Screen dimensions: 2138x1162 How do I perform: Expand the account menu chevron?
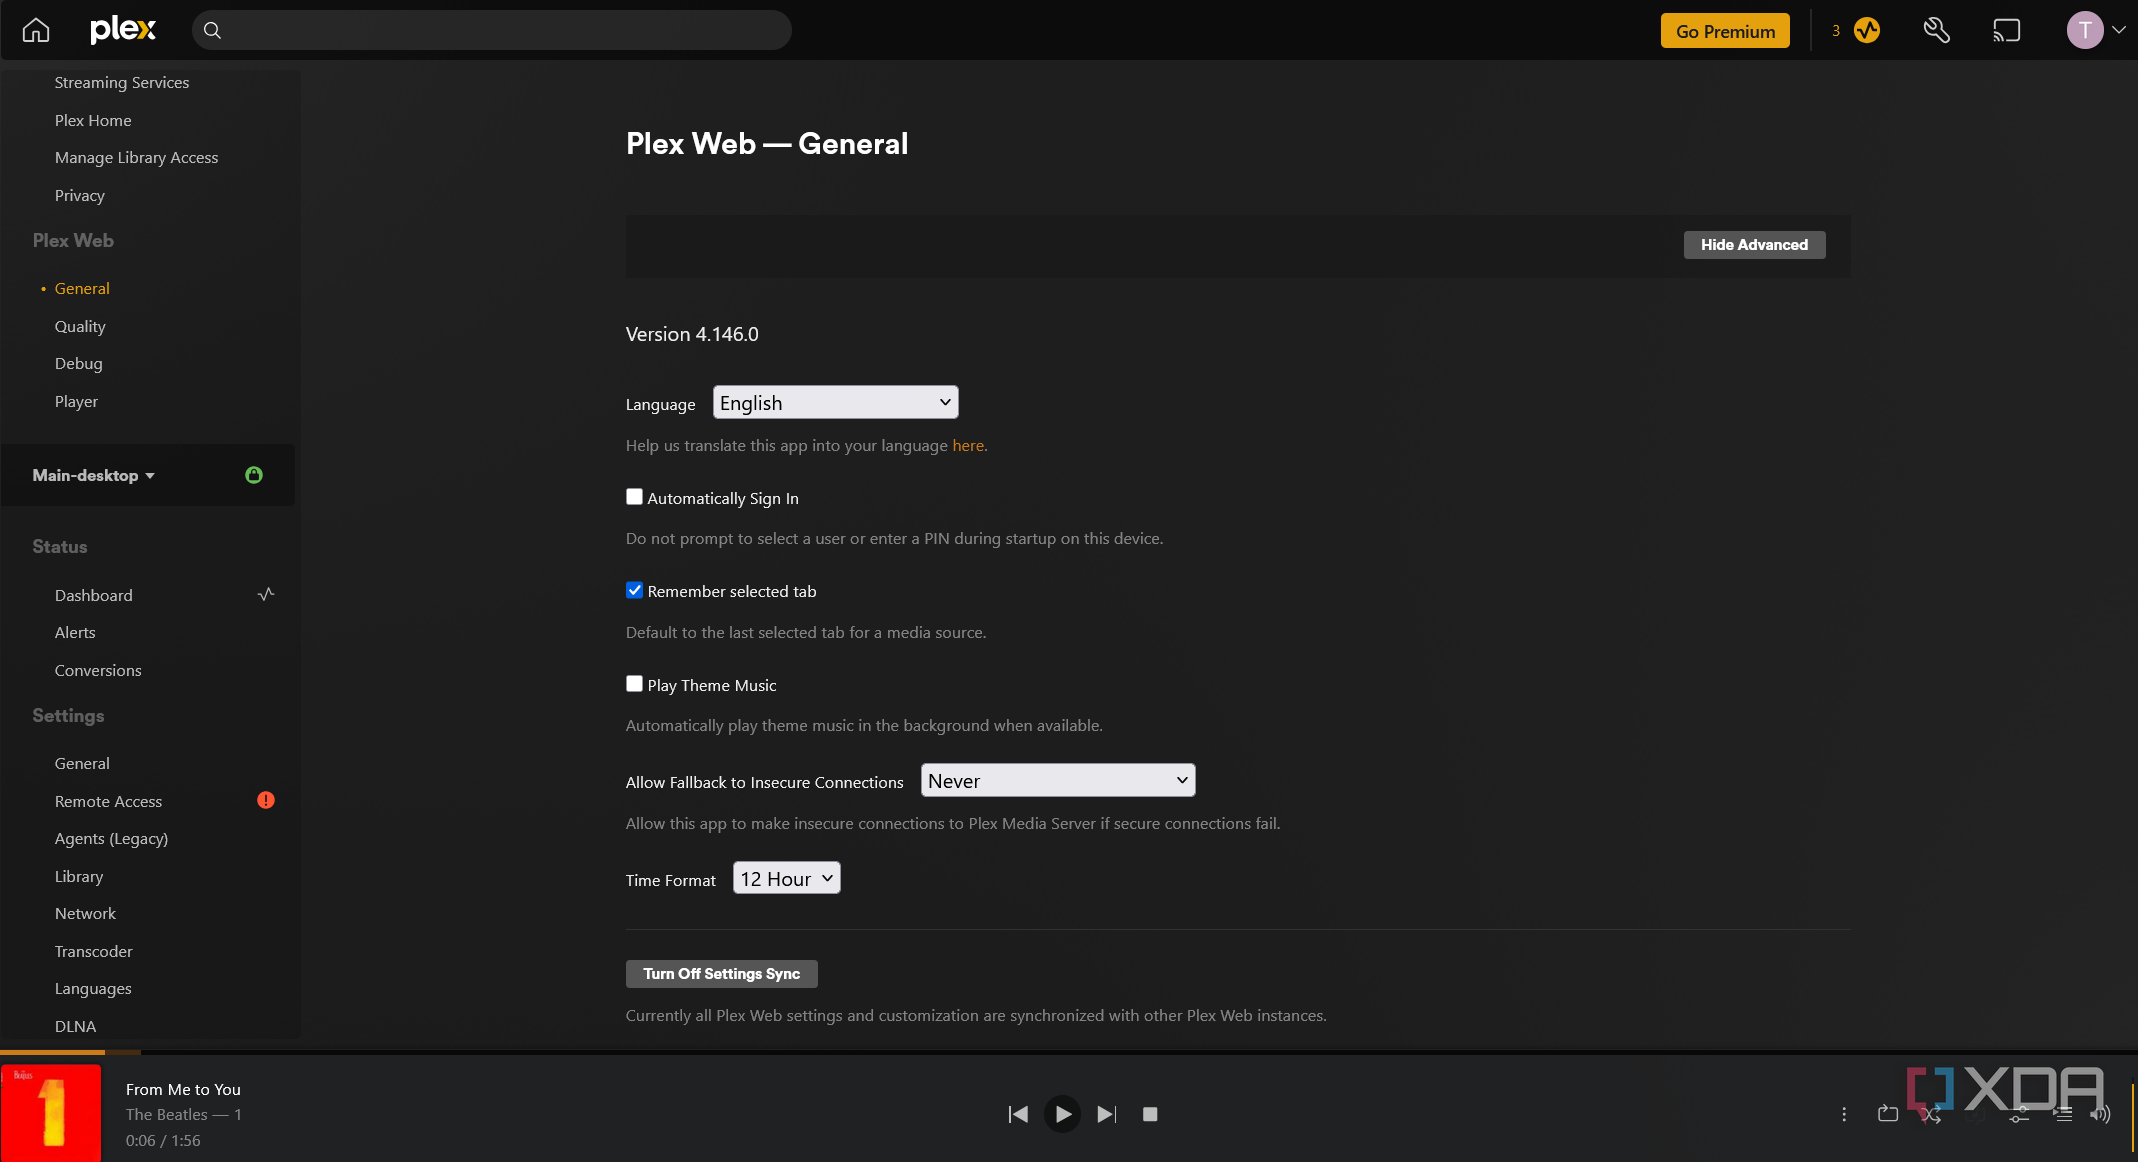2119,30
